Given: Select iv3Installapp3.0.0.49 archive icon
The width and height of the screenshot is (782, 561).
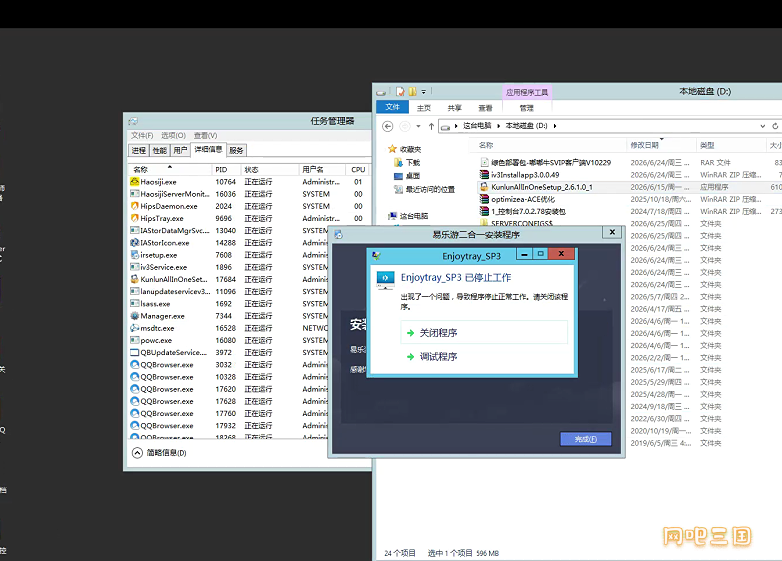Looking at the screenshot, I should click(x=484, y=175).
